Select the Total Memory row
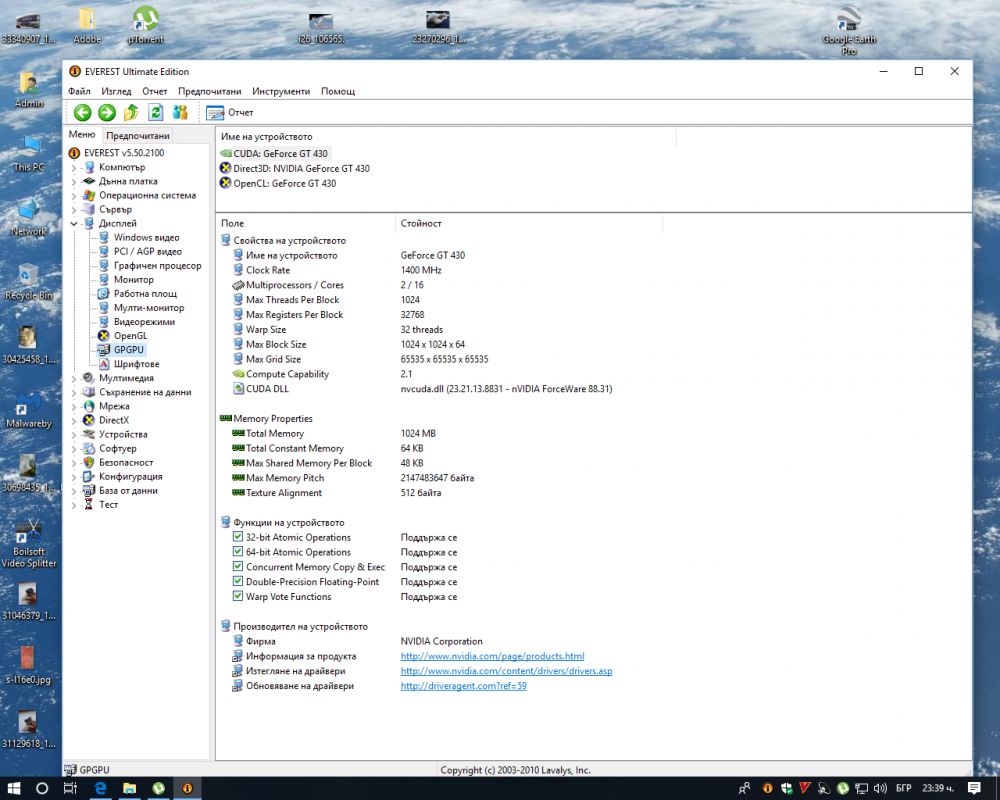 (x=334, y=434)
